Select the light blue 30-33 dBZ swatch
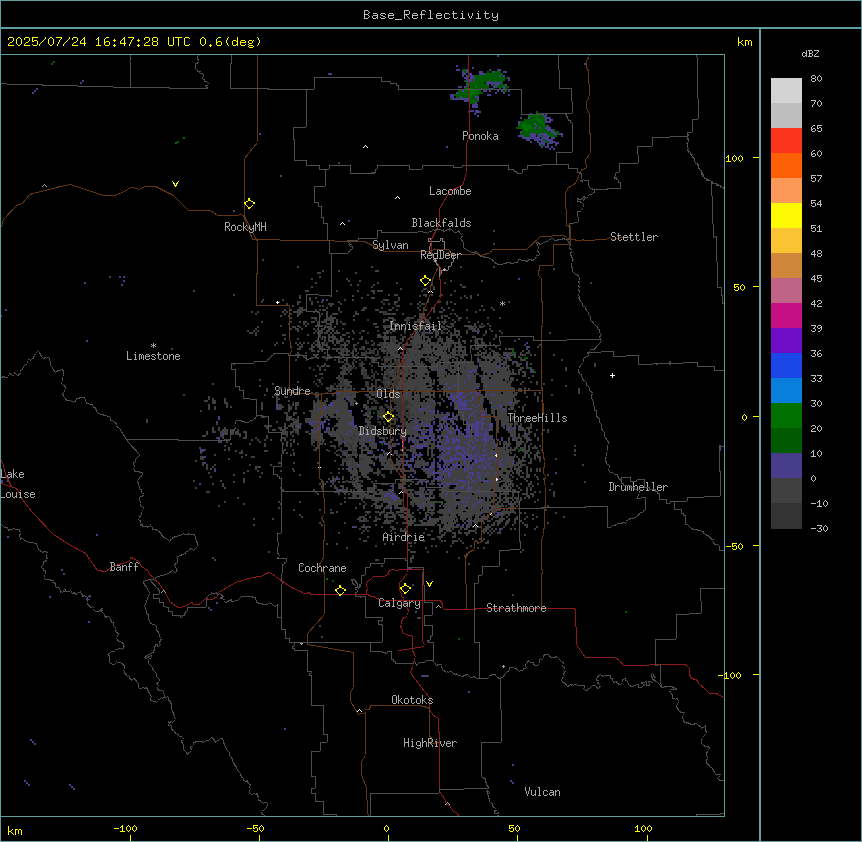Viewport: 862px width, 842px height. click(x=786, y=391)
